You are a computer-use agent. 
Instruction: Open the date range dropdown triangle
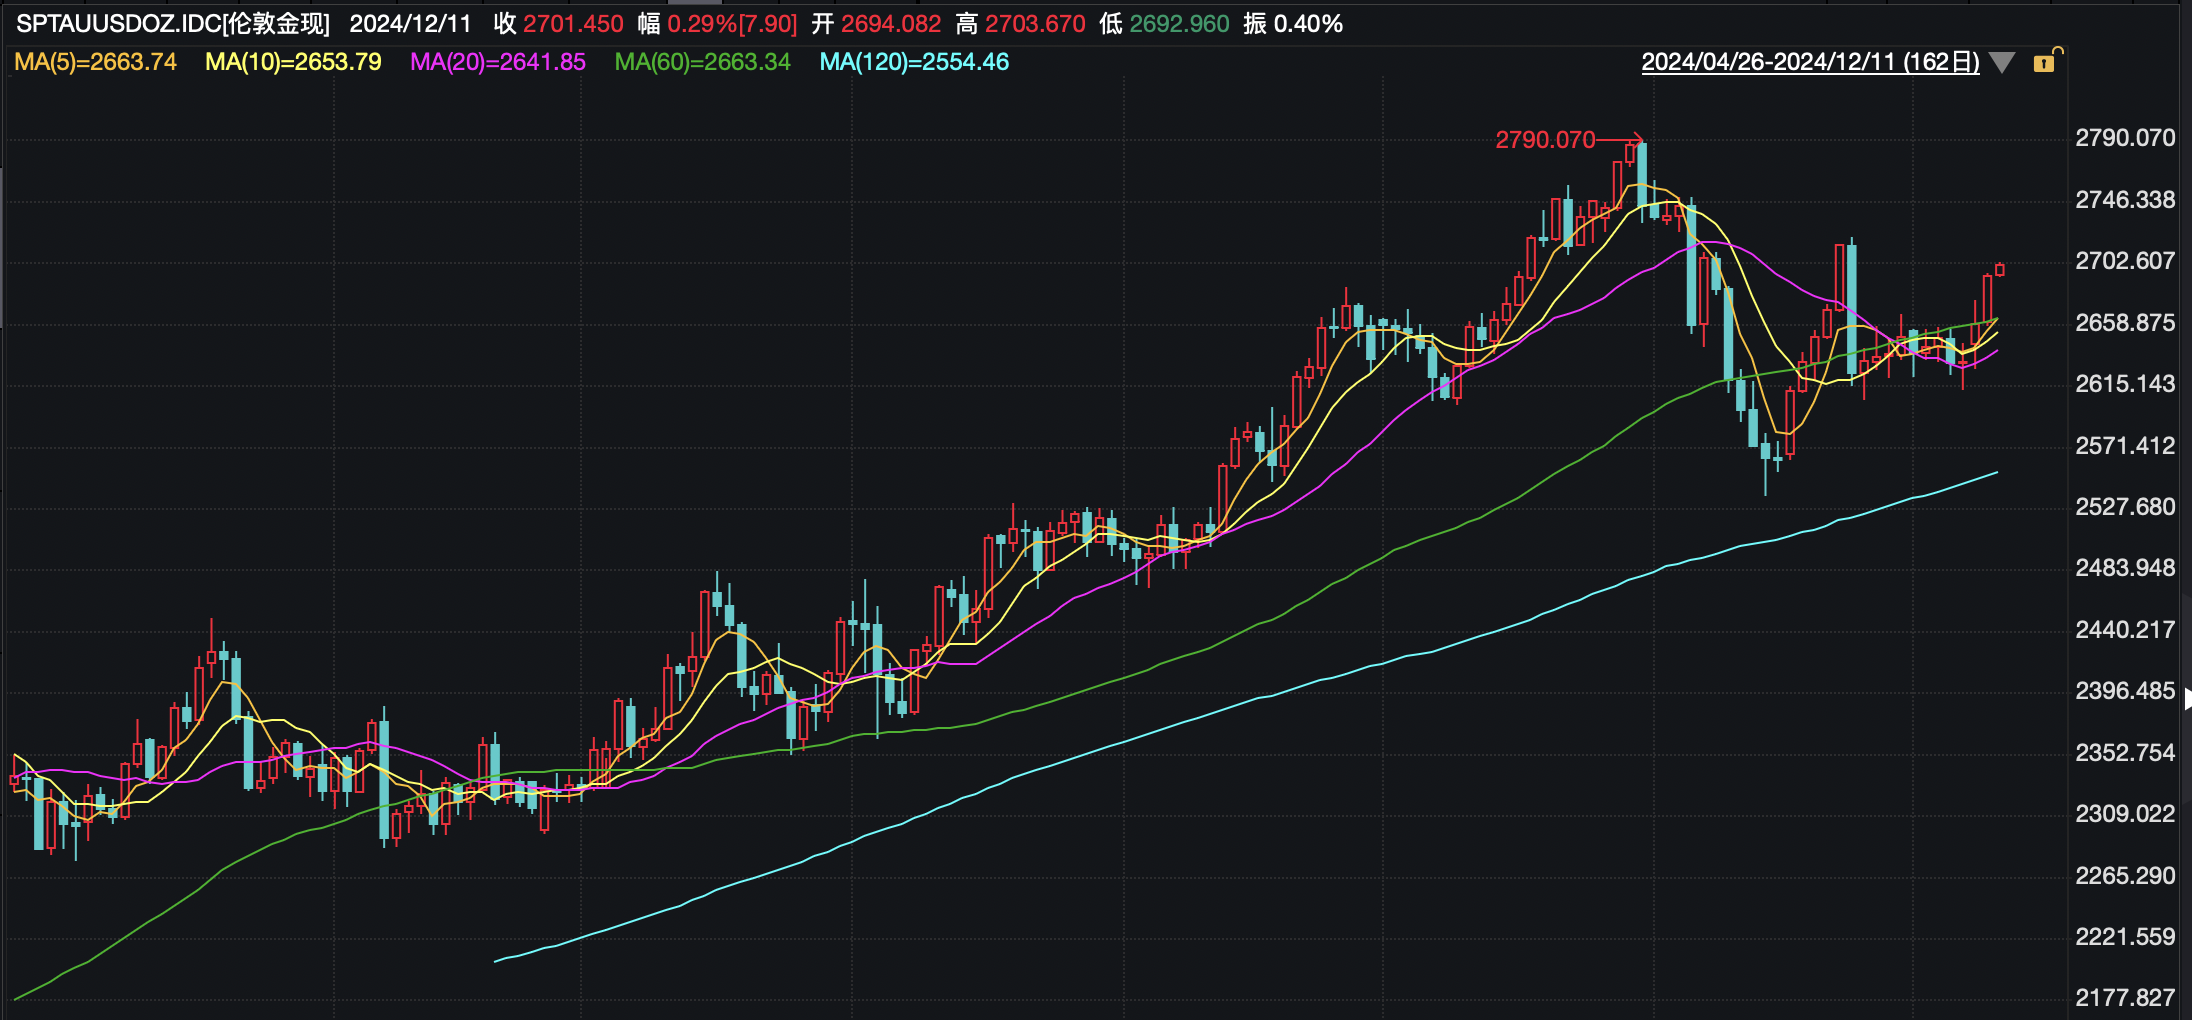[2002, 63]
